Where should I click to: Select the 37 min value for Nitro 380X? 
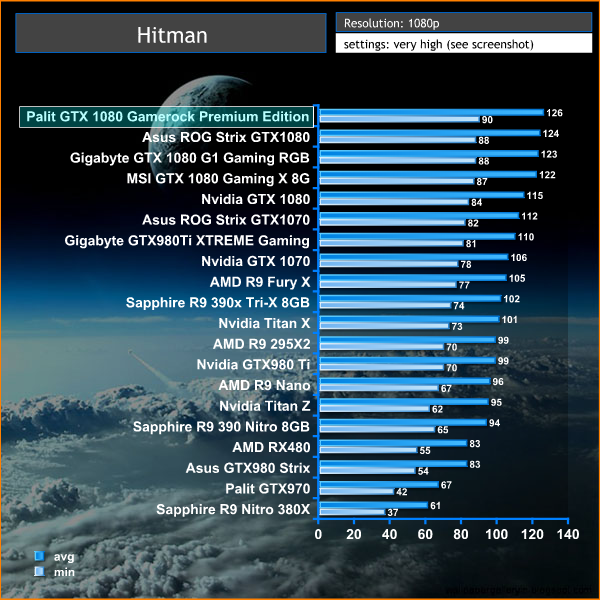pyautogui.click(x=393, y=512)
